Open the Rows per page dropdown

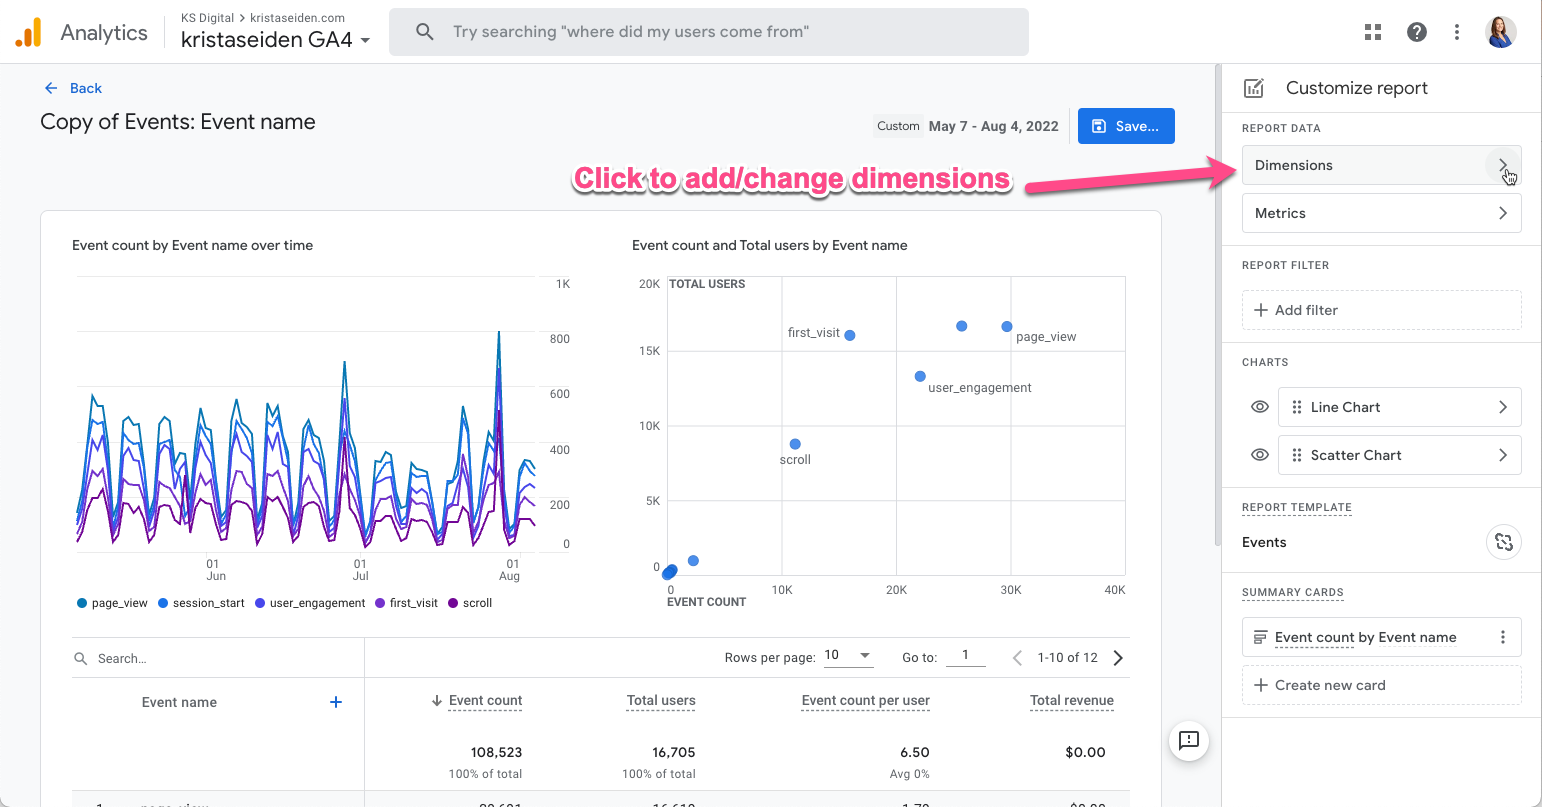coord(847,656)
